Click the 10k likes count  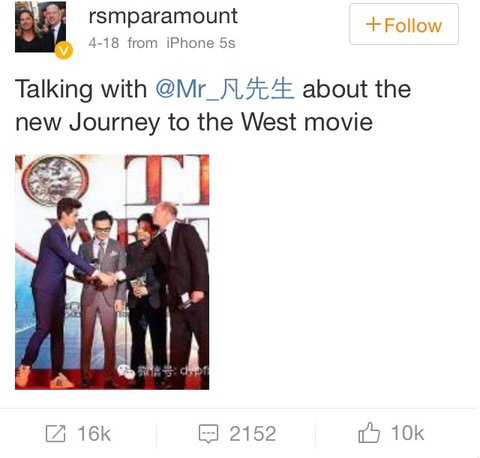(x=407, y=433)
